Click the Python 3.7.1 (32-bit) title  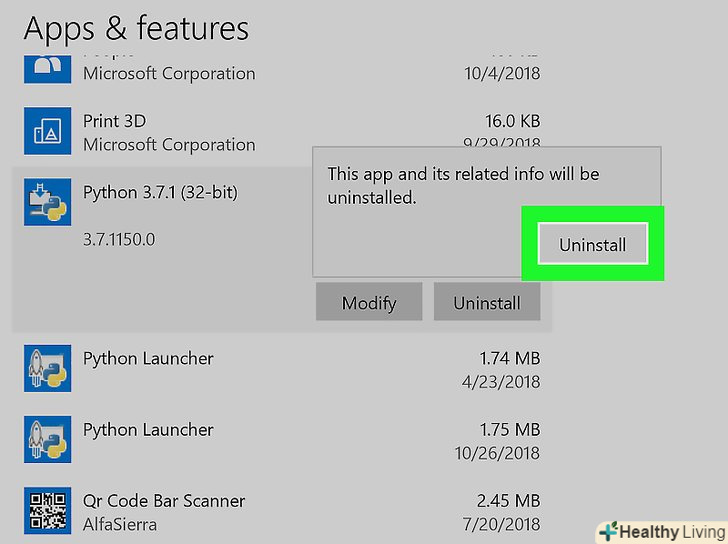click(x=160, y=191)
